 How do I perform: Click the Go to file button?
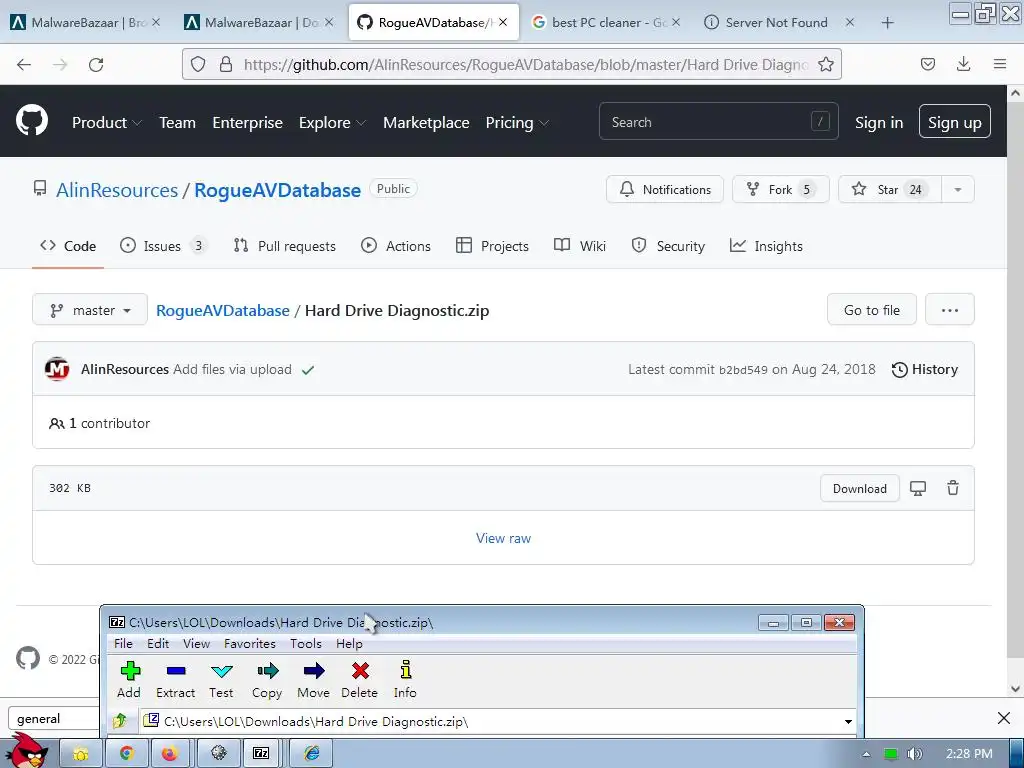[x=872, y=310]
